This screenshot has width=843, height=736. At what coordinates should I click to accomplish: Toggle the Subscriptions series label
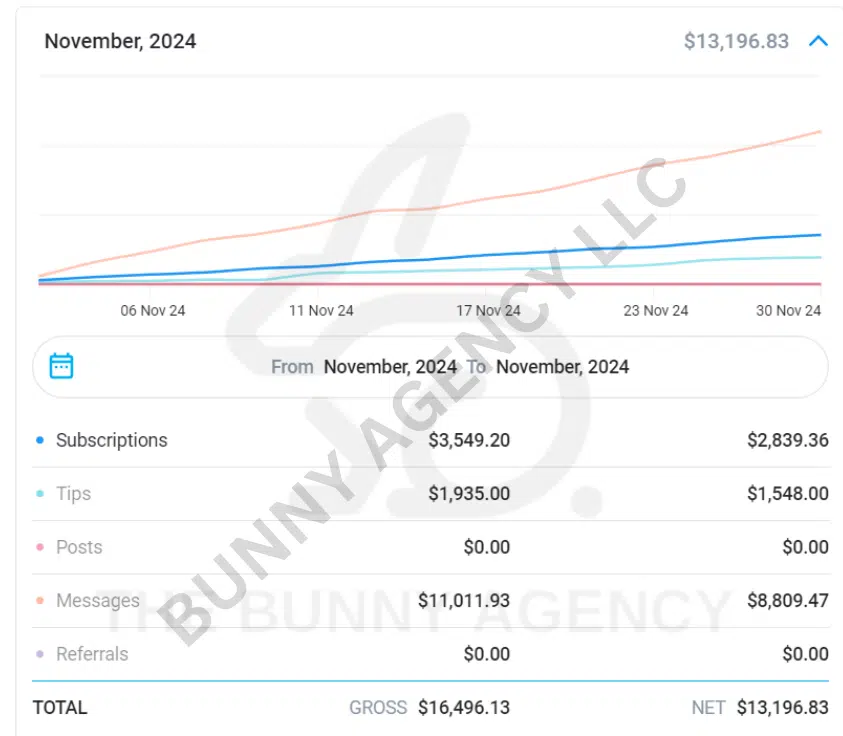[111, 440]
